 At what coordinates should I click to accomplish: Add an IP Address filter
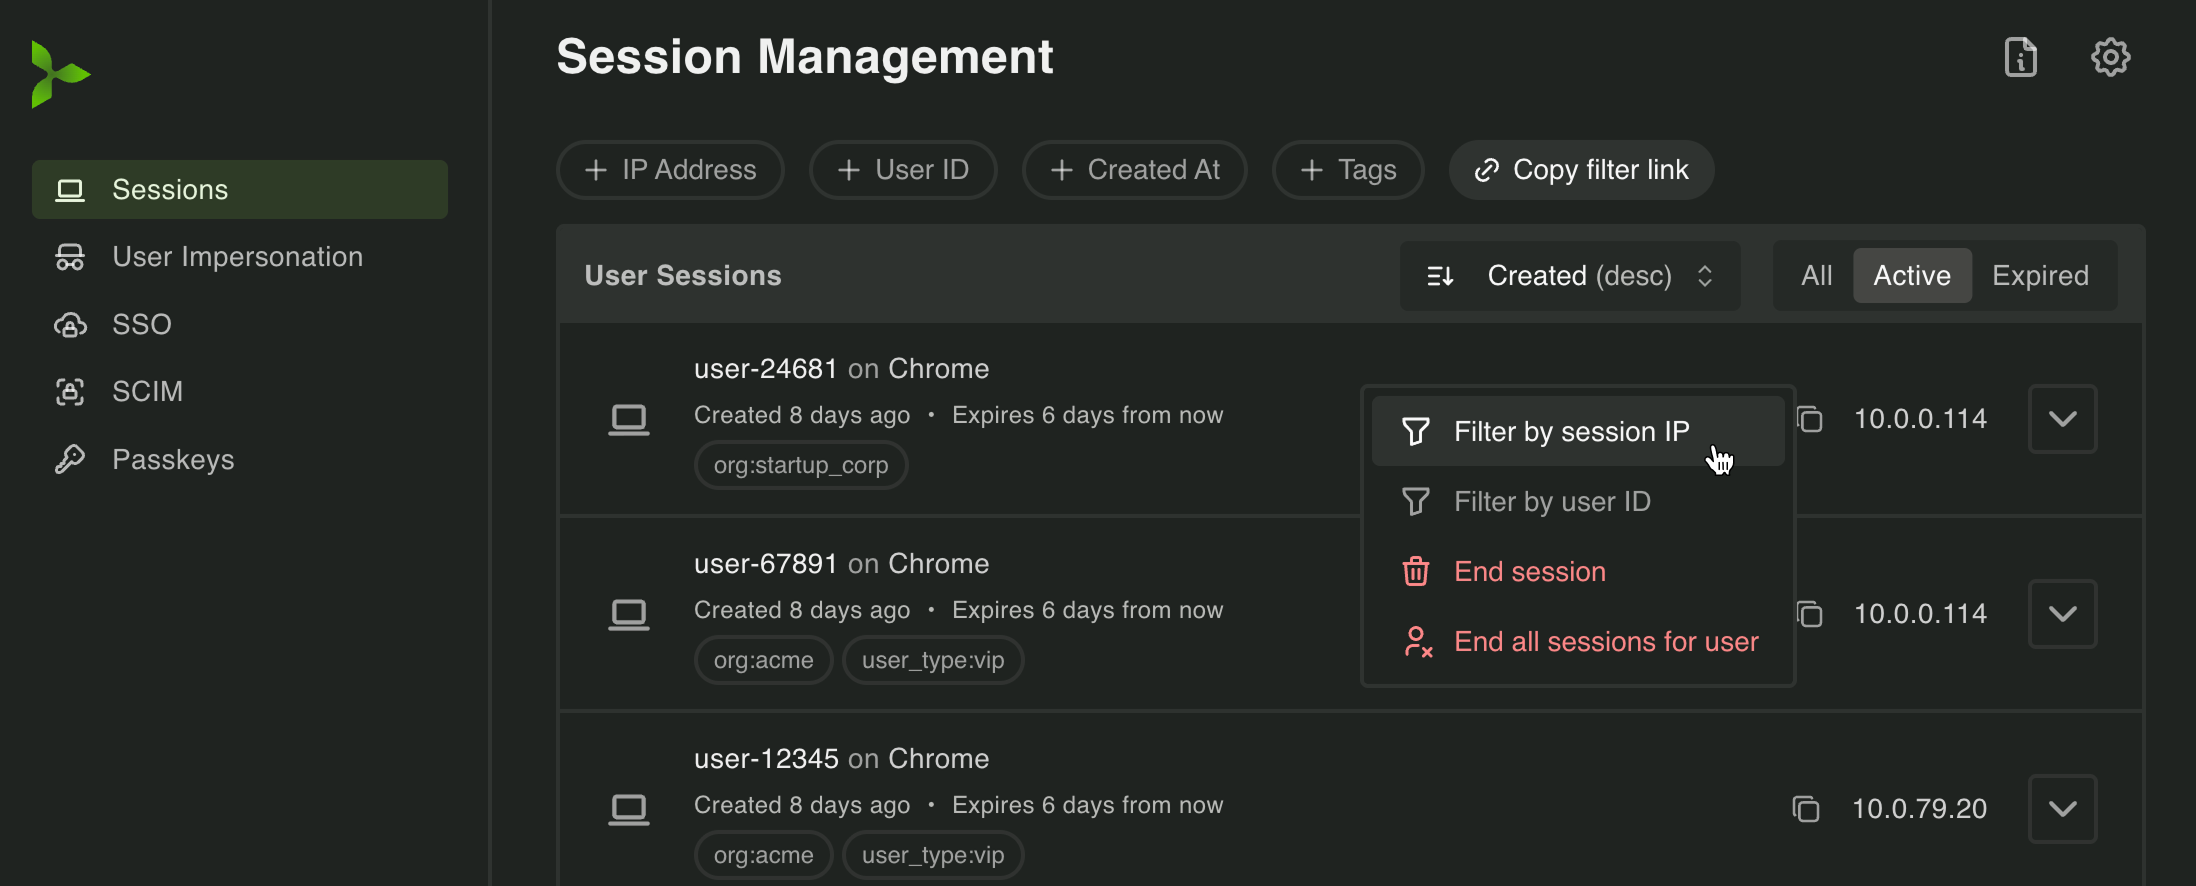click(x=670, y=170)
